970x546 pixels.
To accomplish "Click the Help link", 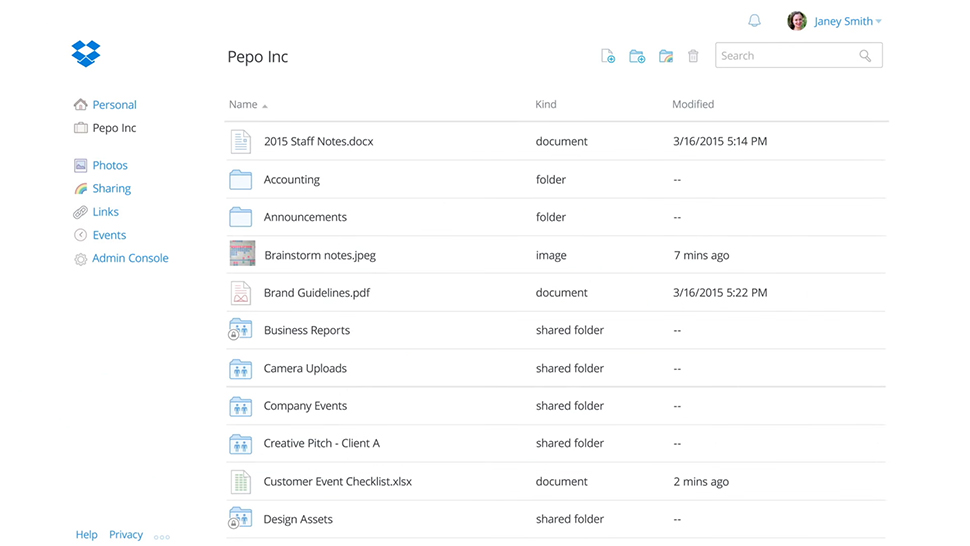I will [x=87, y=535].
